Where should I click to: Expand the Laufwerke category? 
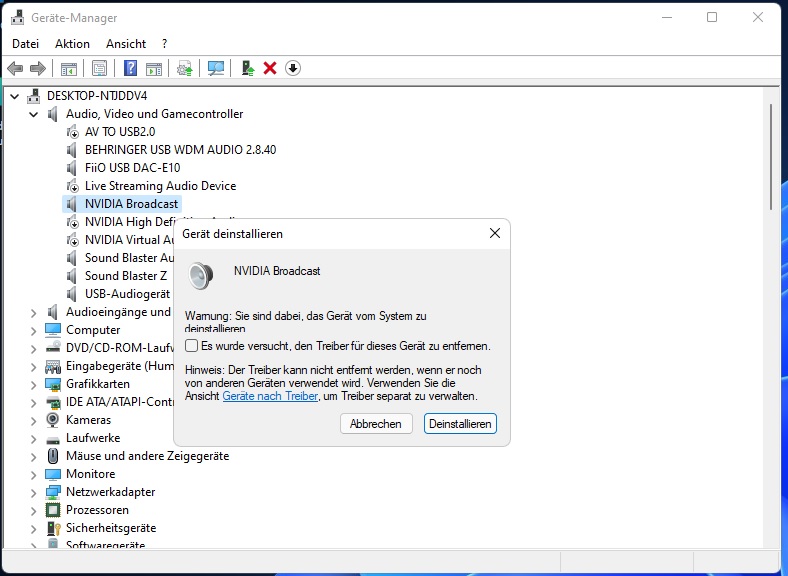click(x=34, y=439)
